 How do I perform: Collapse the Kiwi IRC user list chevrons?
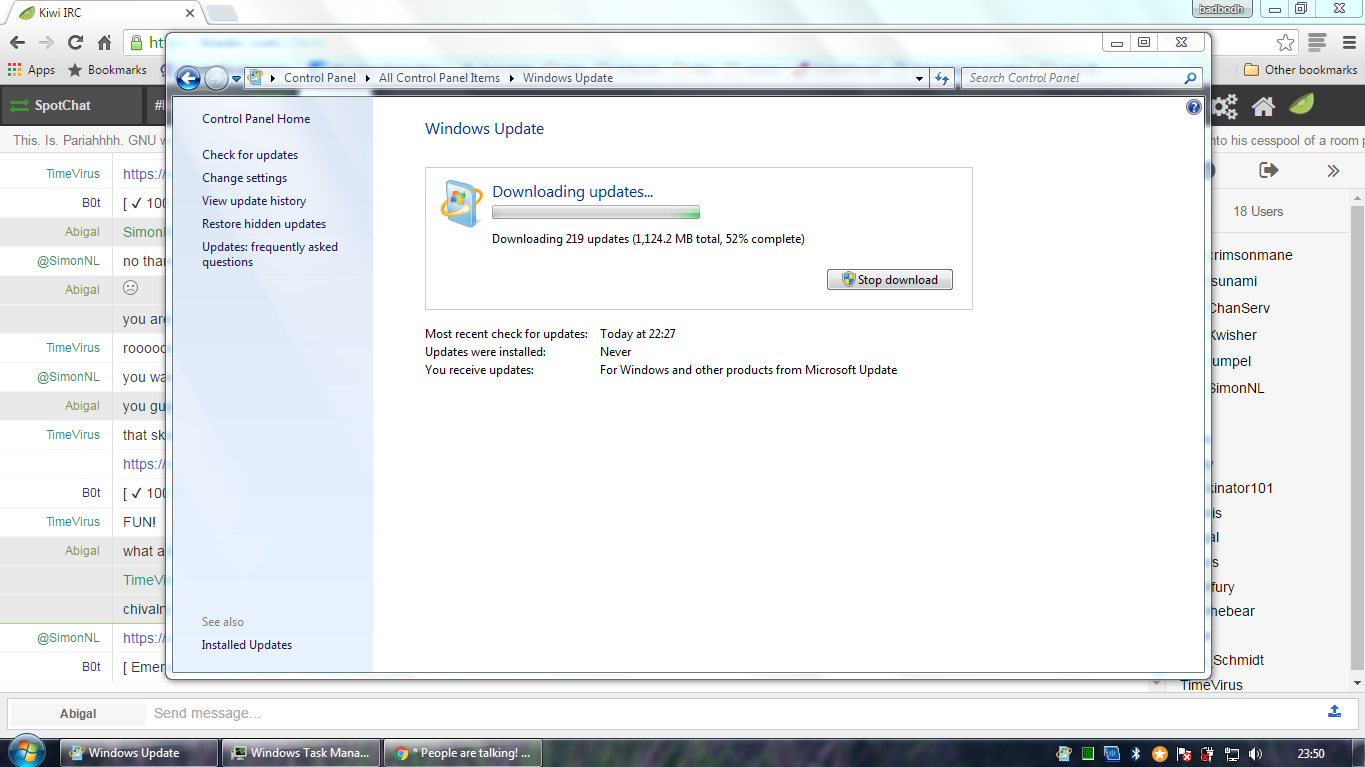(1333, 171)
